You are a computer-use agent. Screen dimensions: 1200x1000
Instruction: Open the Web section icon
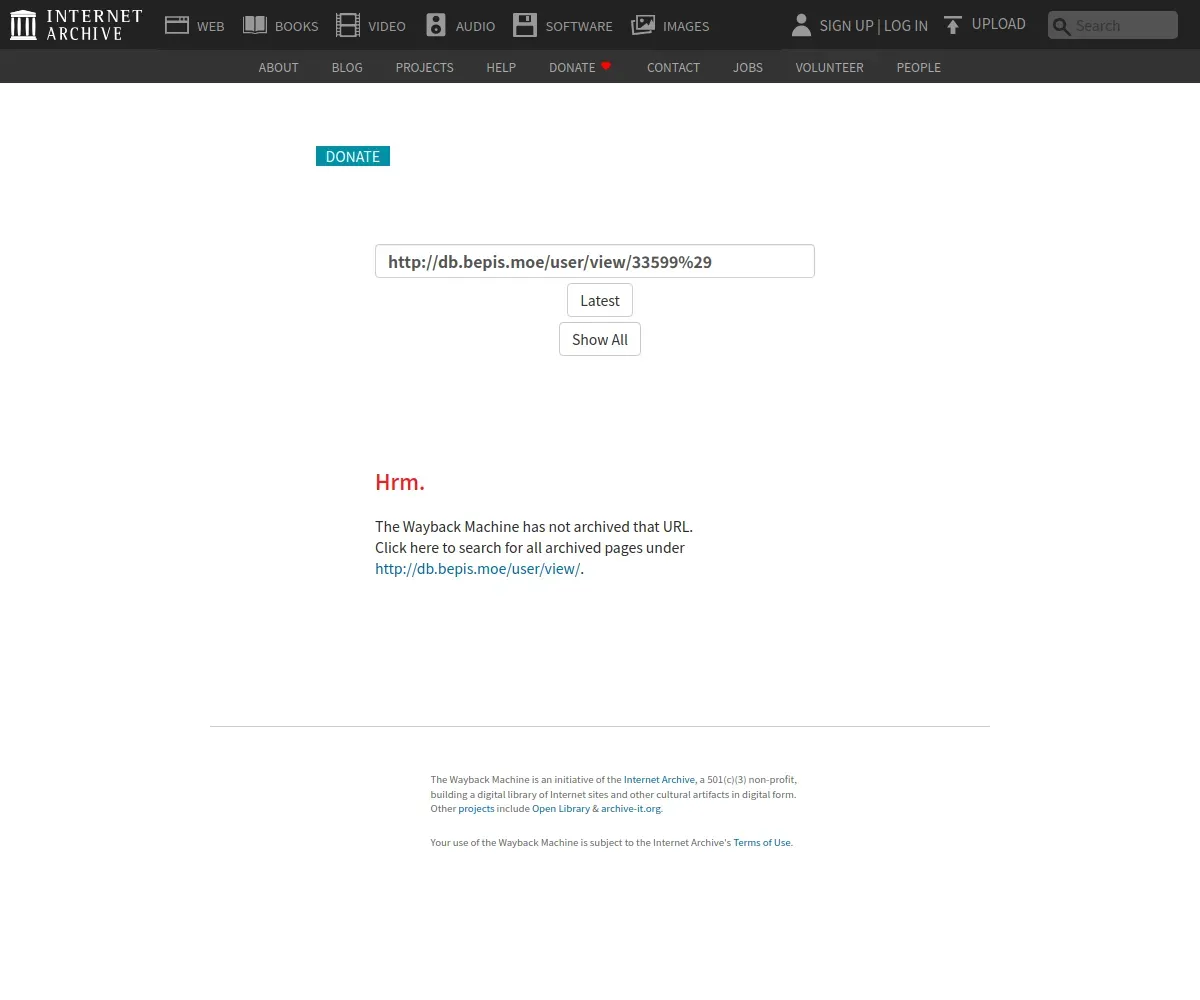[177, 25]
